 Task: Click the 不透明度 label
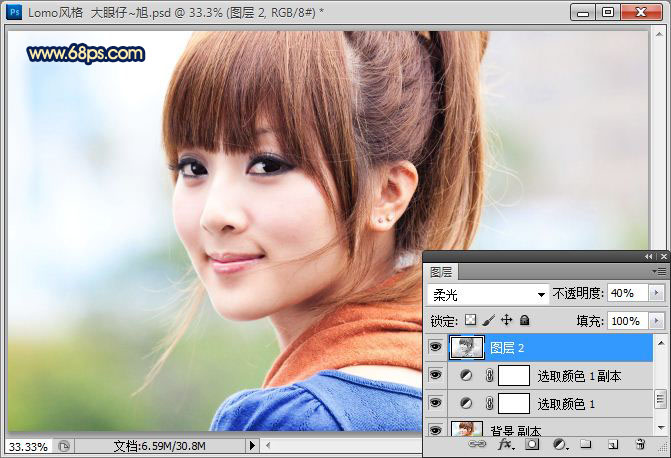tap(578, 293)
